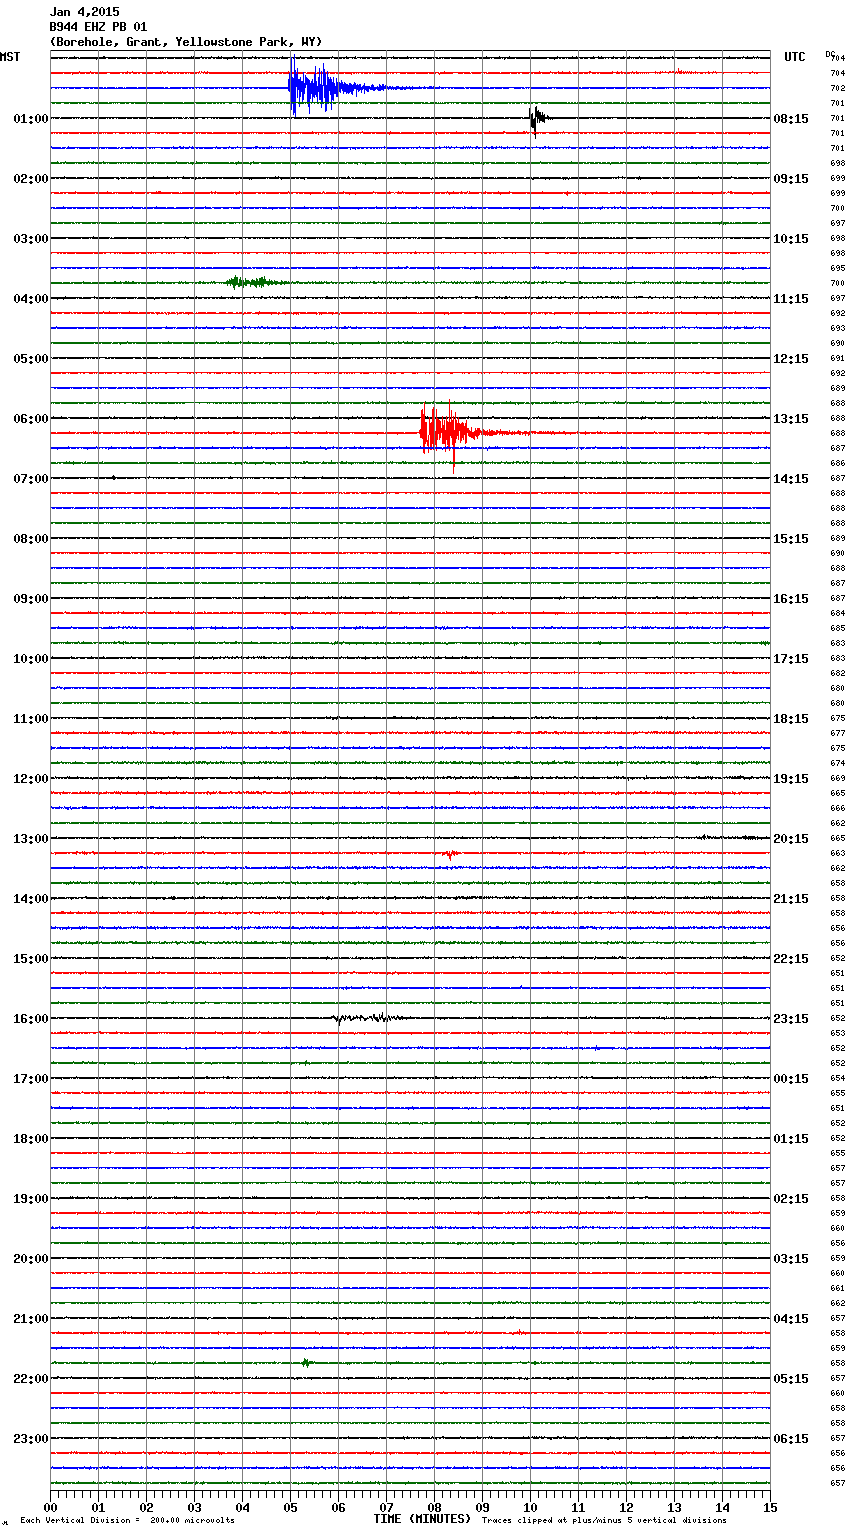This screenshot has width=850, height=1534.
Task: Click the '05' minute tick label
Action: [290, 1507]
